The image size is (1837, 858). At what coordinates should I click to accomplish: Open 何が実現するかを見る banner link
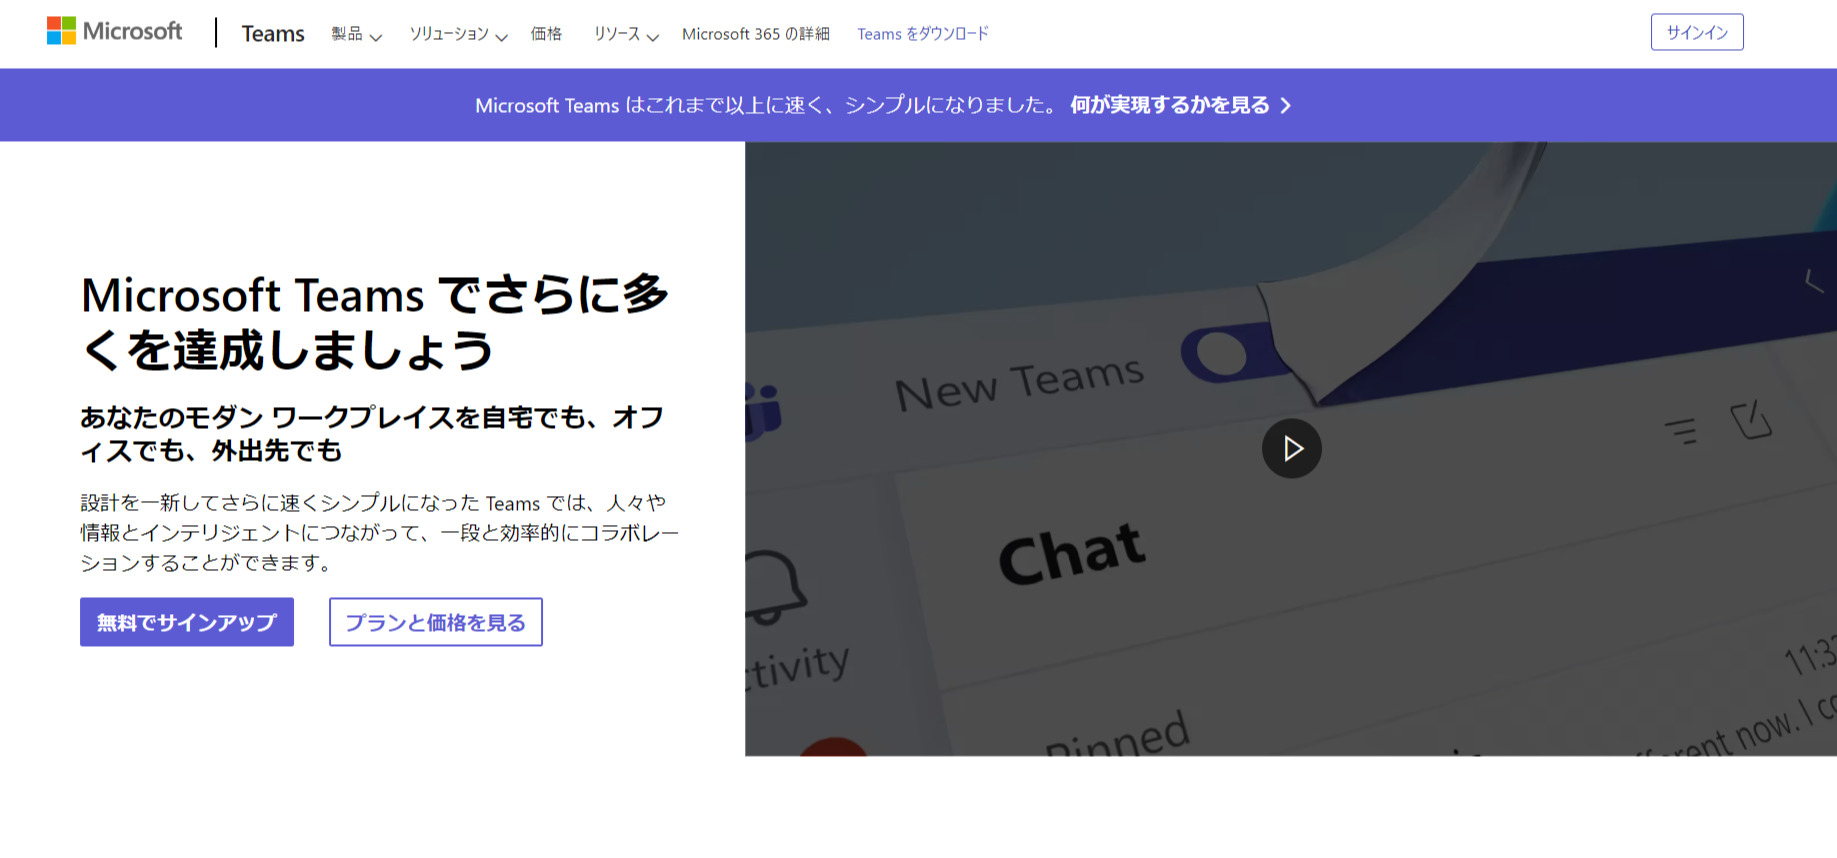tap(1181, 105)
